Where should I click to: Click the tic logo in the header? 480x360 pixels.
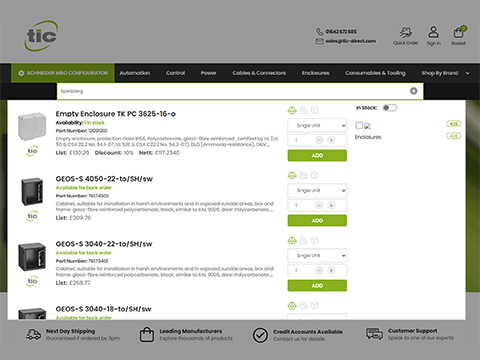pos(41,36)
